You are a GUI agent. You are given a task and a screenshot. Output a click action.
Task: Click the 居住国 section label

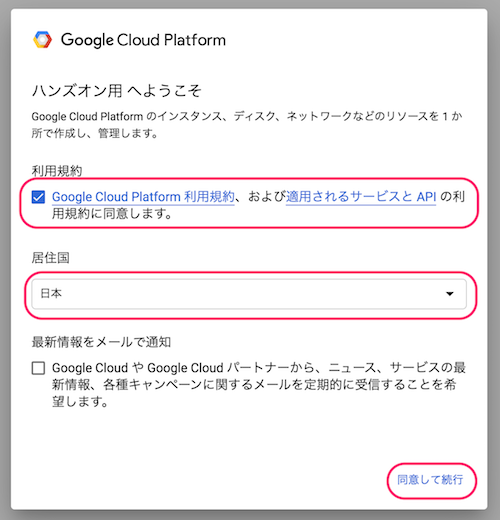(x=51, y=258)
